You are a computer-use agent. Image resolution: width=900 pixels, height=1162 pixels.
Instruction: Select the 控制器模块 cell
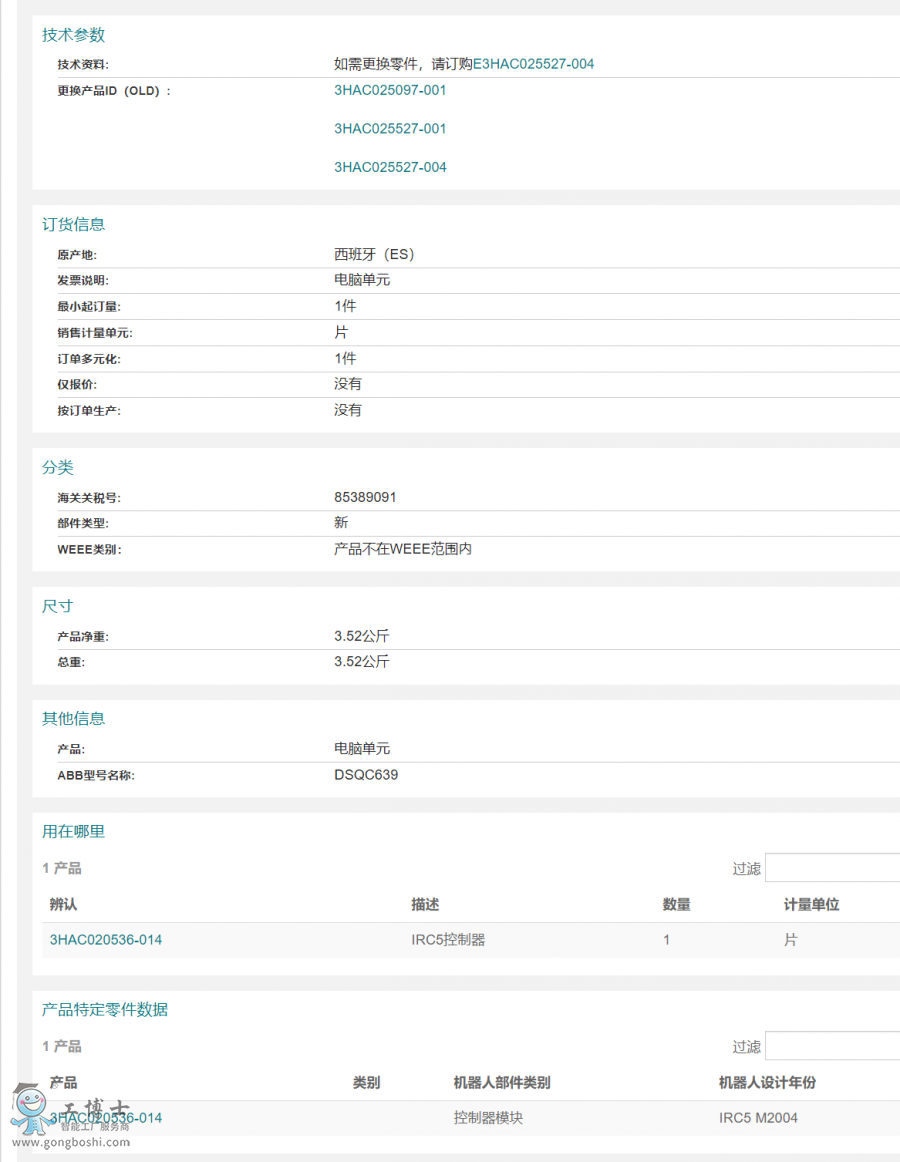(x=489, y=1118)
